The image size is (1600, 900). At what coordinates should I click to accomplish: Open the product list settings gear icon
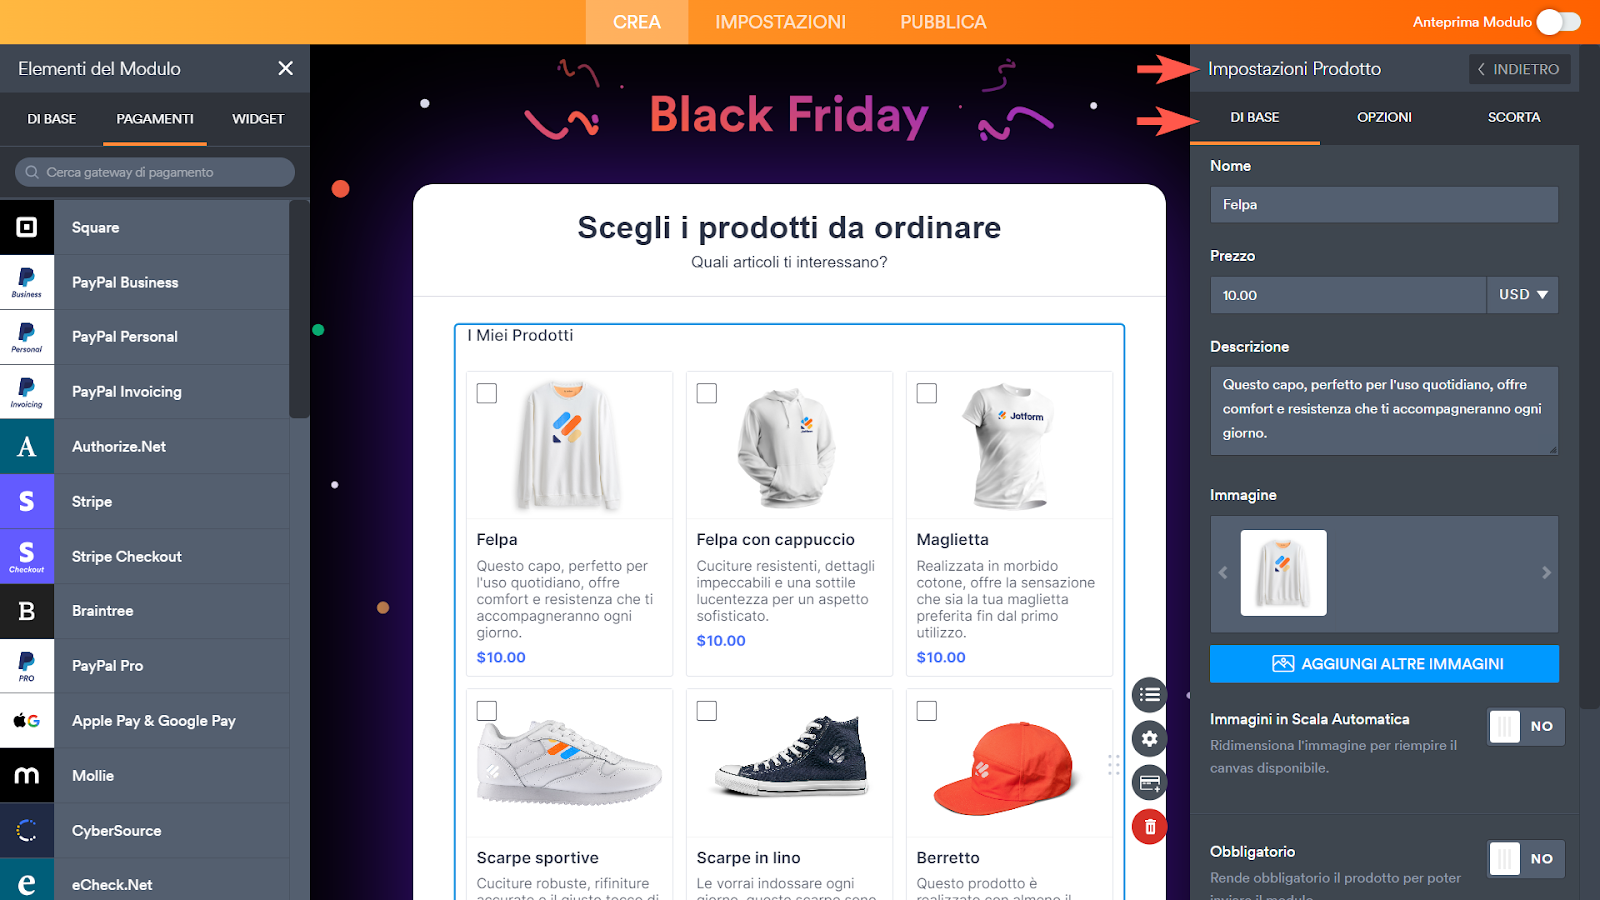point(1150,739)
